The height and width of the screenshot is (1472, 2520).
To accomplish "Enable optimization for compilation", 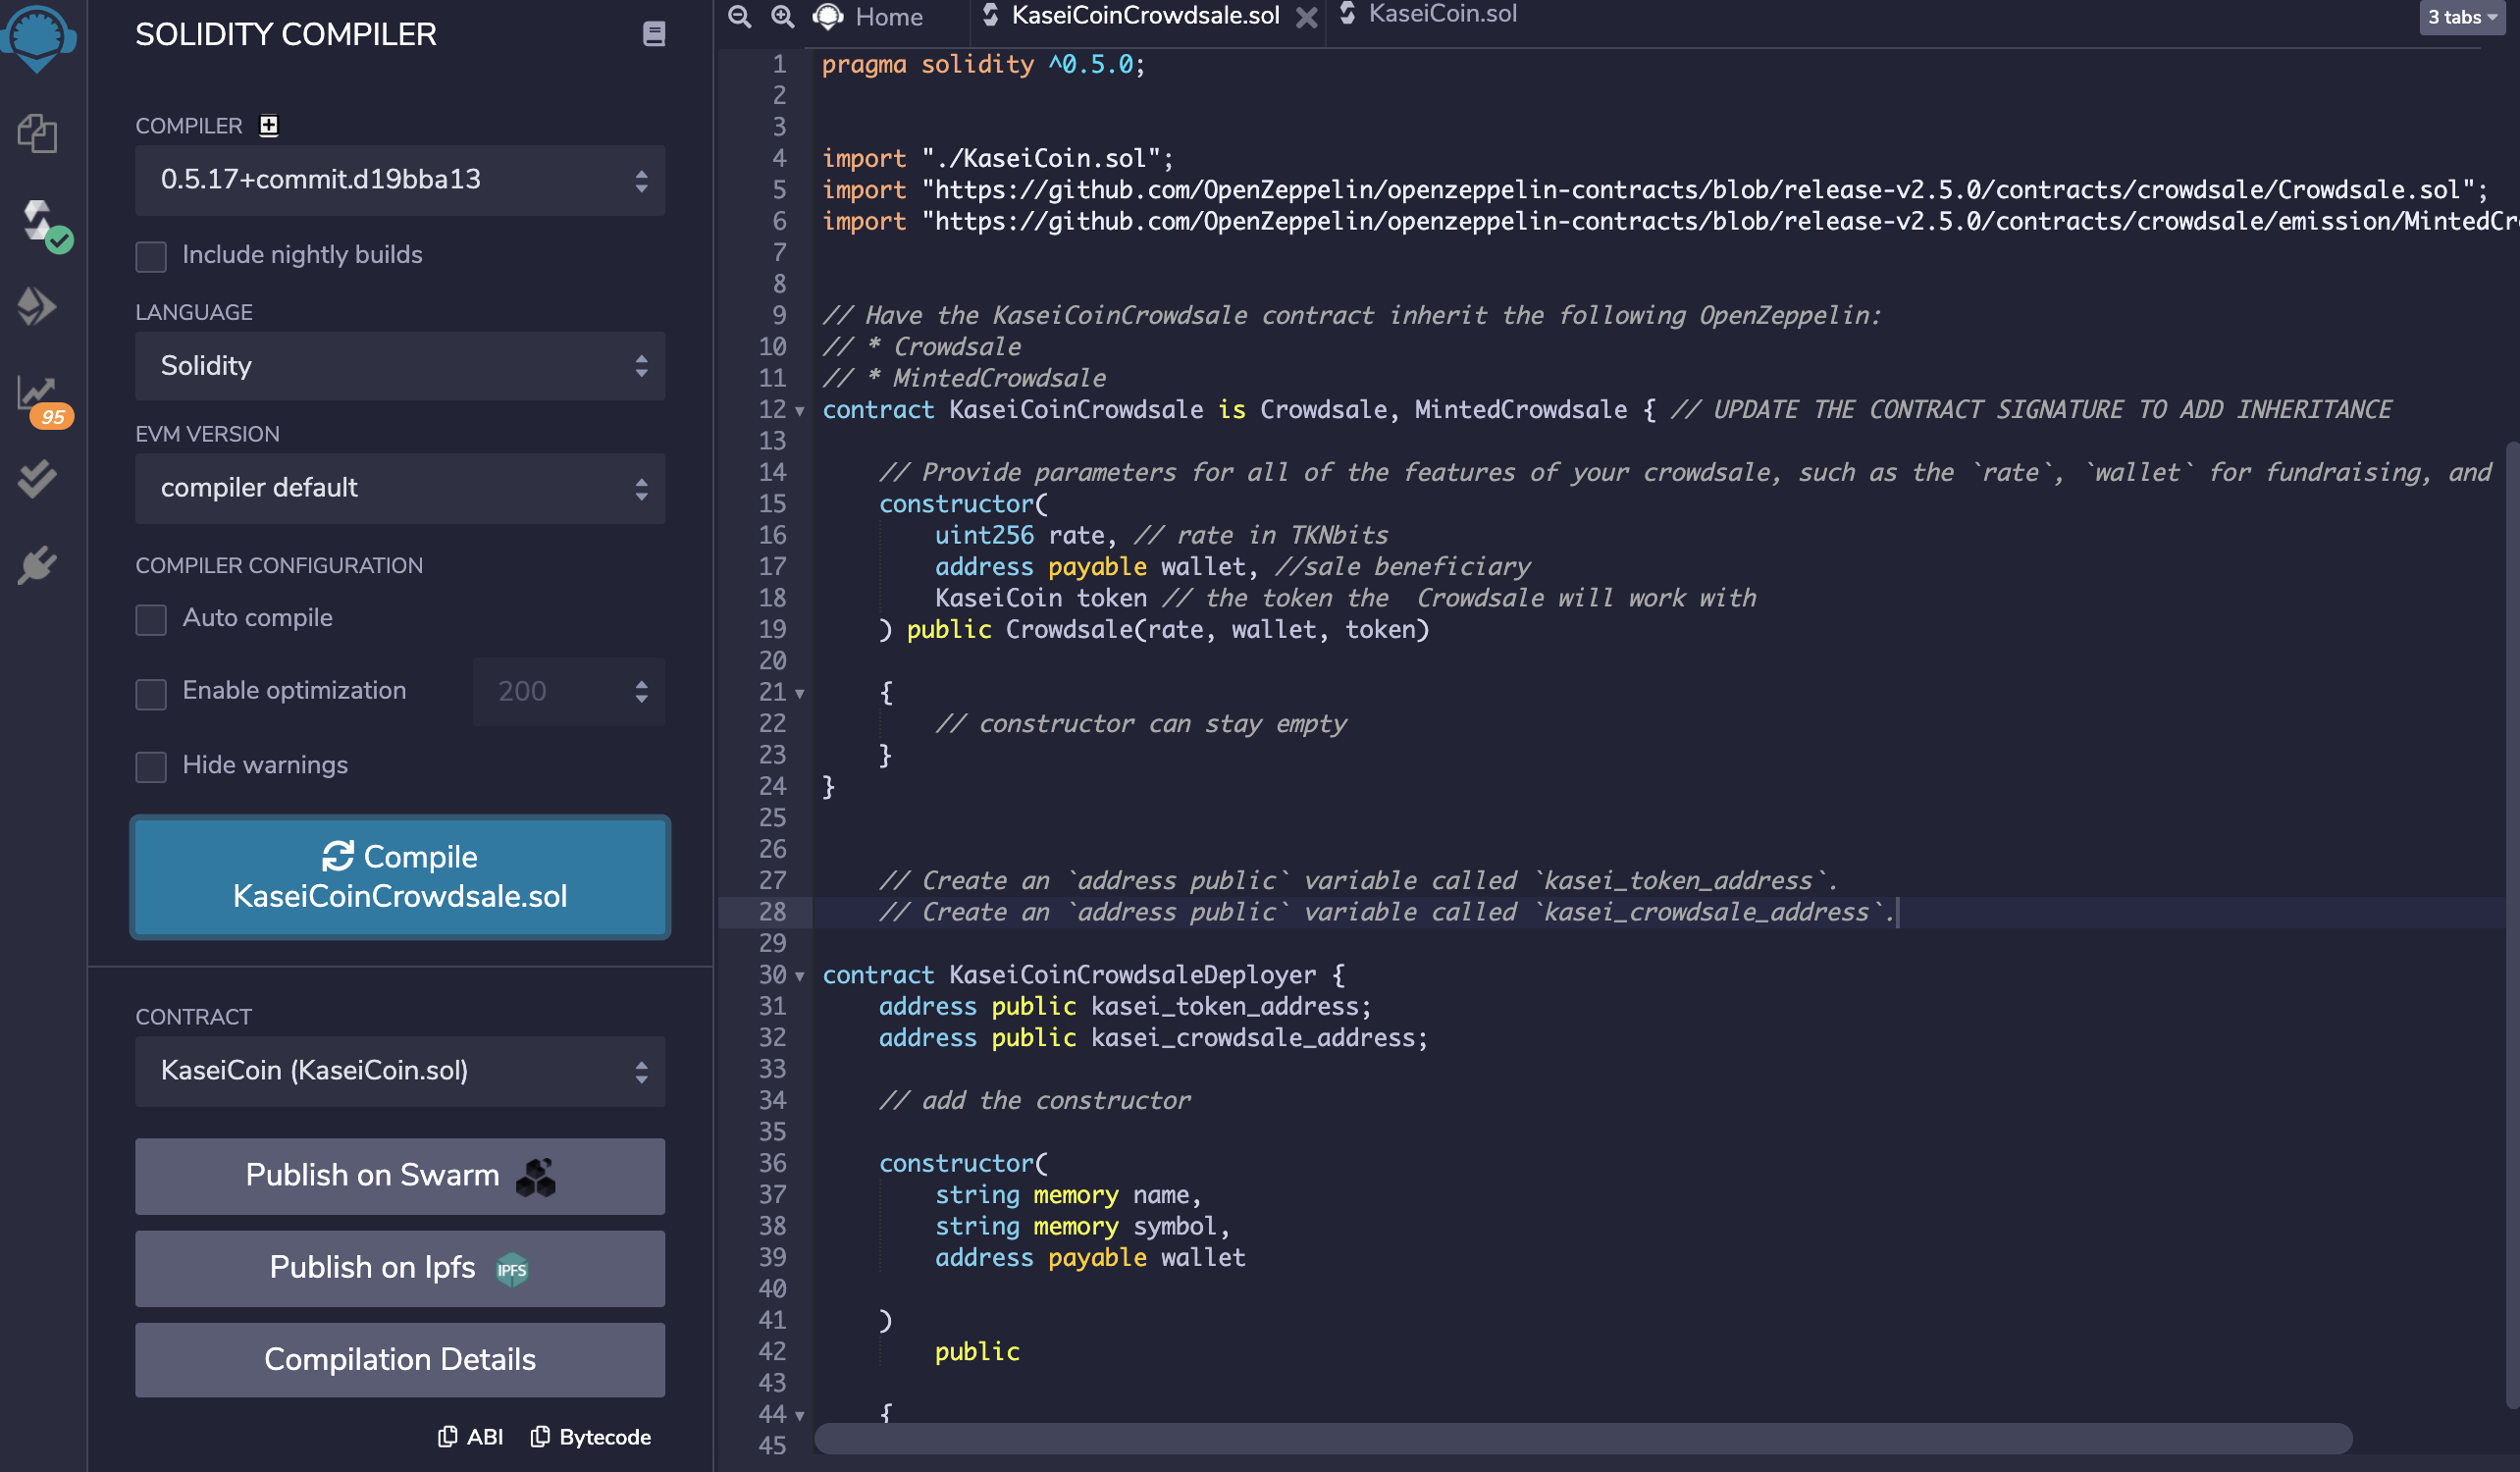I will click(150, 693).
